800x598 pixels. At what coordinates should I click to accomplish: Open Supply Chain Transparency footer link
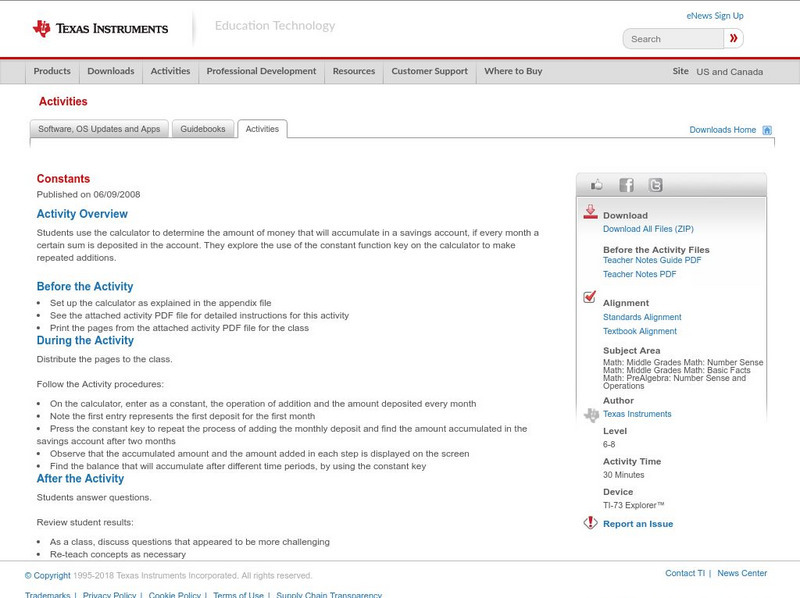point(329,594)
